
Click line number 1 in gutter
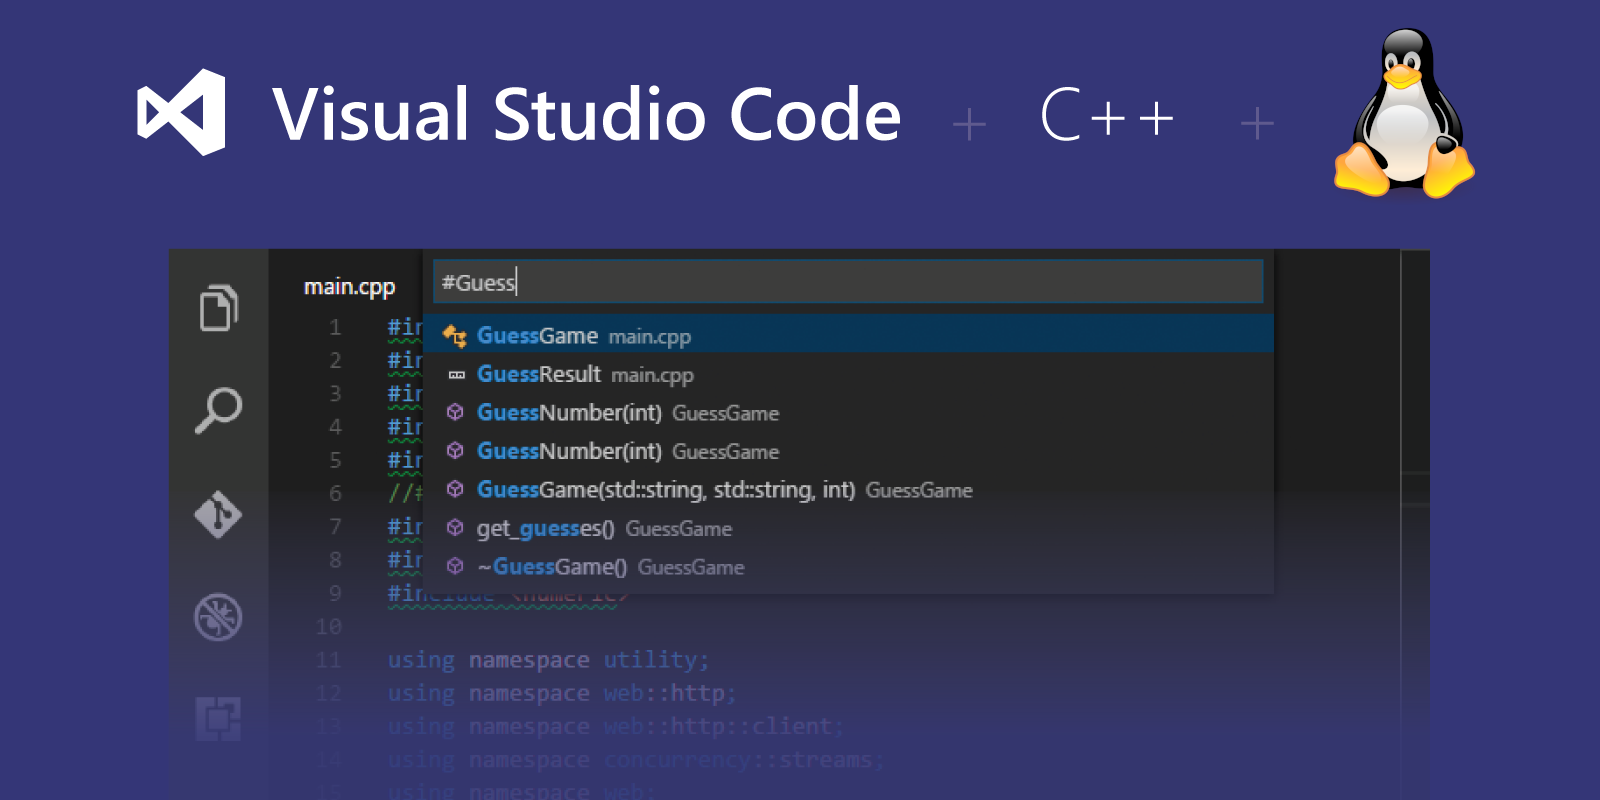[335, 327]
